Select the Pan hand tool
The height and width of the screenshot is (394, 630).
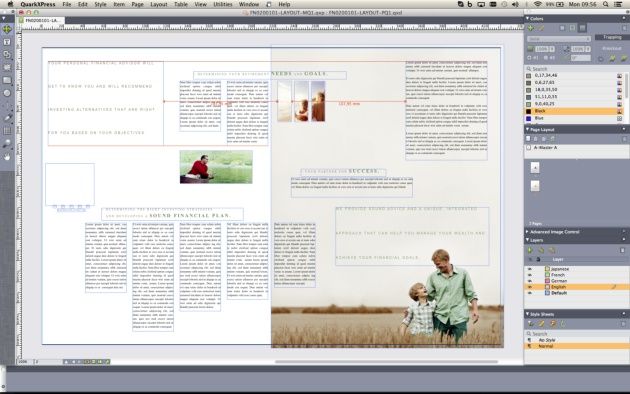coord(7,157)
